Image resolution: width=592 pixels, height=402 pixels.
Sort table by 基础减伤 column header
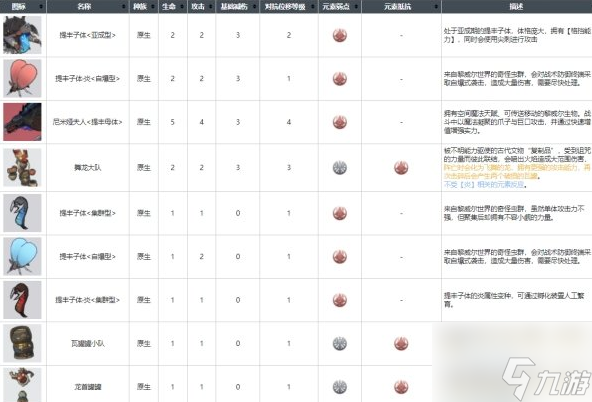(237, 6)
